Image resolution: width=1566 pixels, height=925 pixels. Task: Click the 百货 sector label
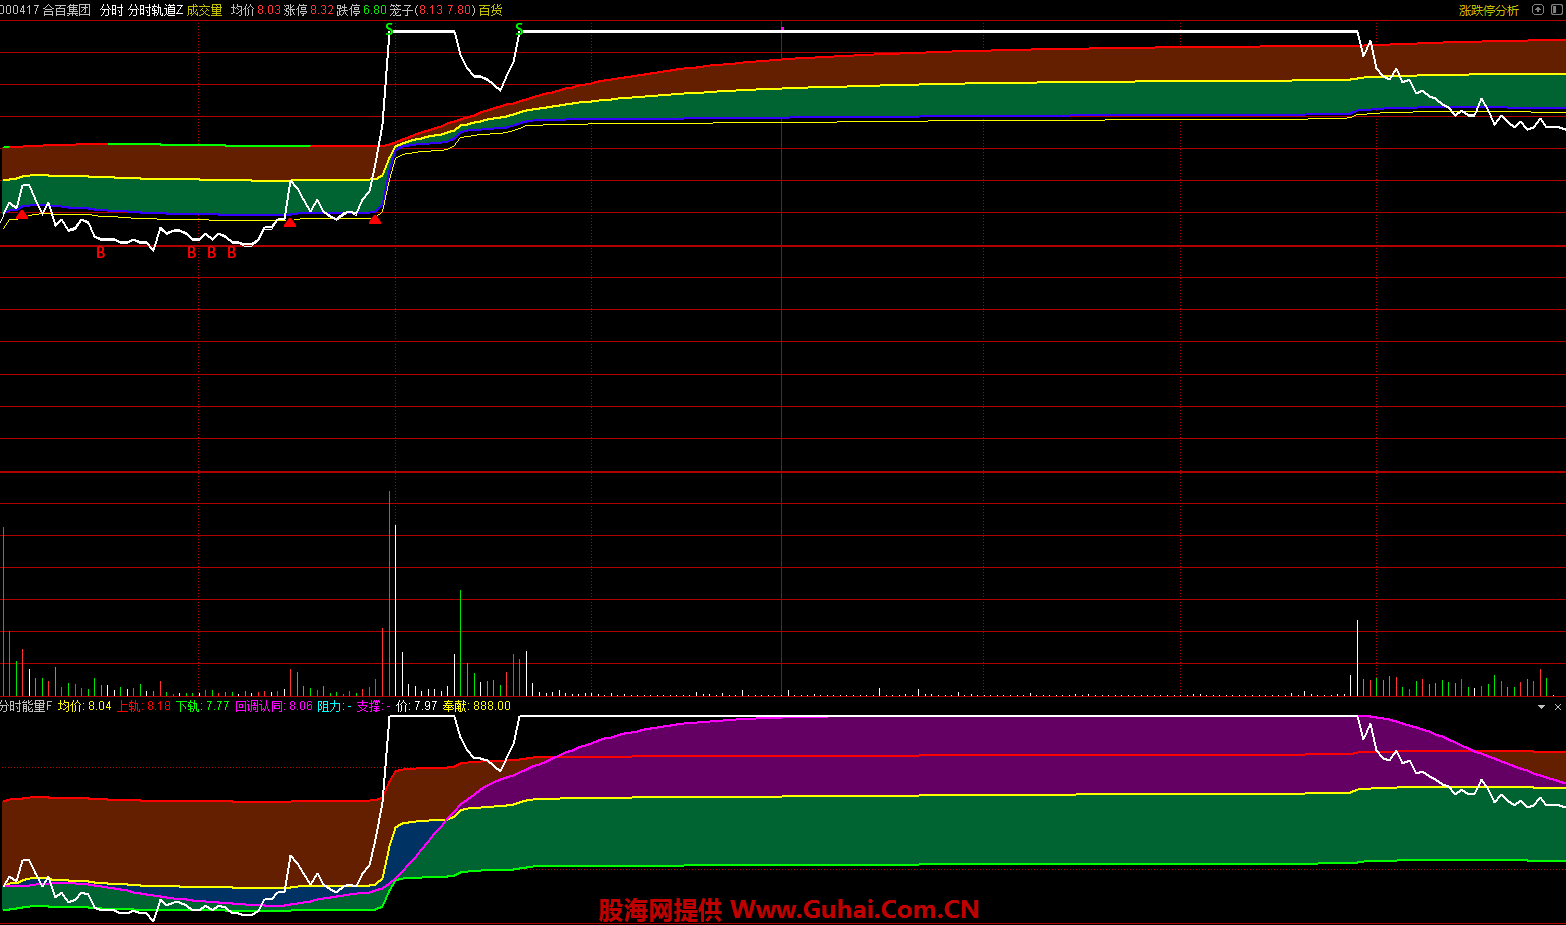coord(490,10)
